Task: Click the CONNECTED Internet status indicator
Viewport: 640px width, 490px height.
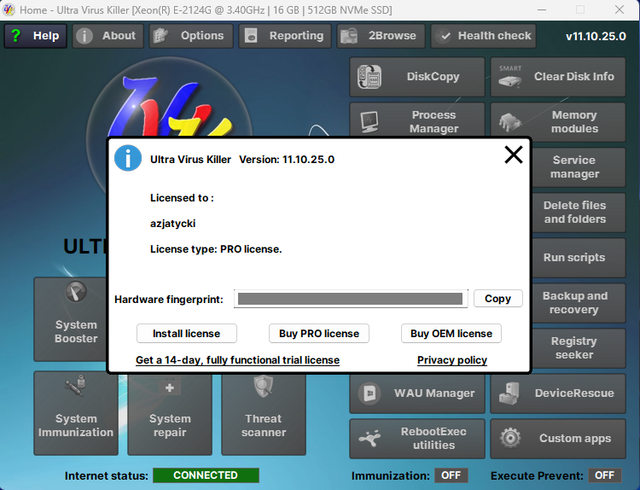Action: pos(206,475)
